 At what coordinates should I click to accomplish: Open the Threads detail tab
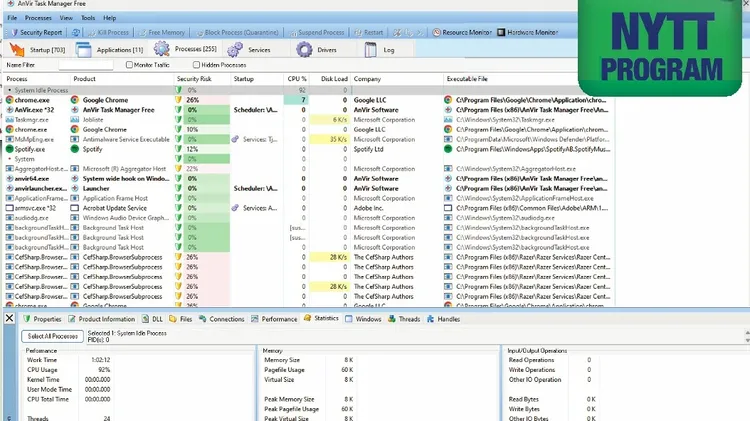404,319
